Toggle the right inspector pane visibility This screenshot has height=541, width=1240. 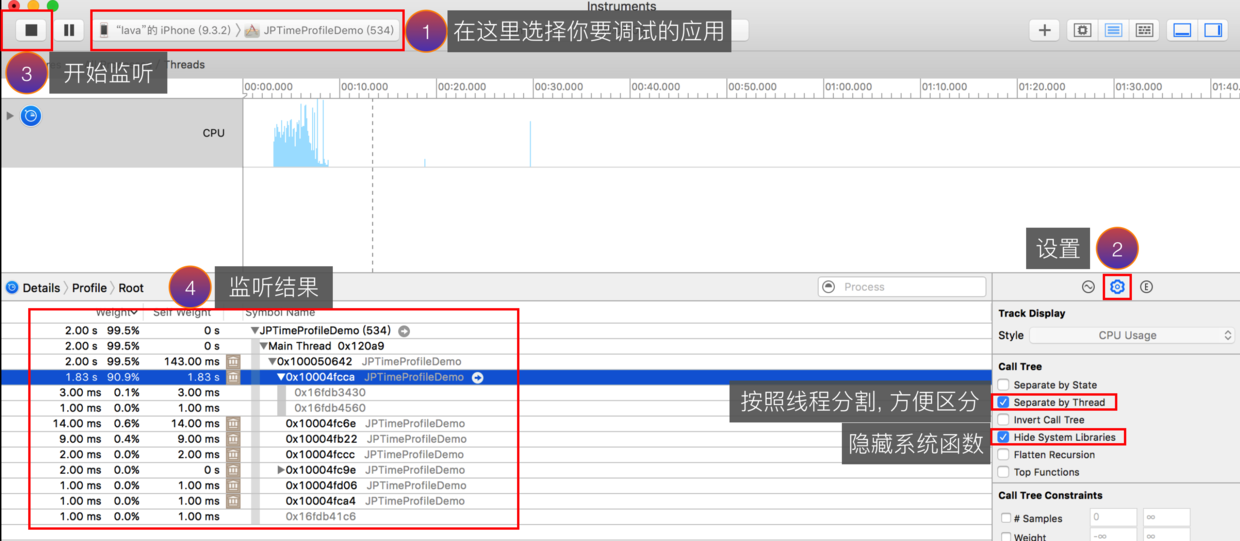[1213, 30]
